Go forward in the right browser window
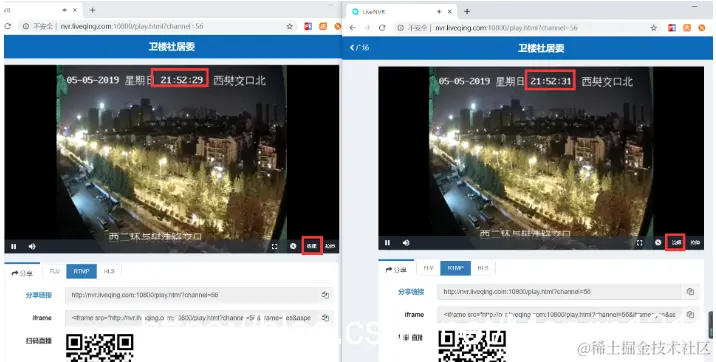The height and width of the screenshot is (362, 716). tap(367, 28)
